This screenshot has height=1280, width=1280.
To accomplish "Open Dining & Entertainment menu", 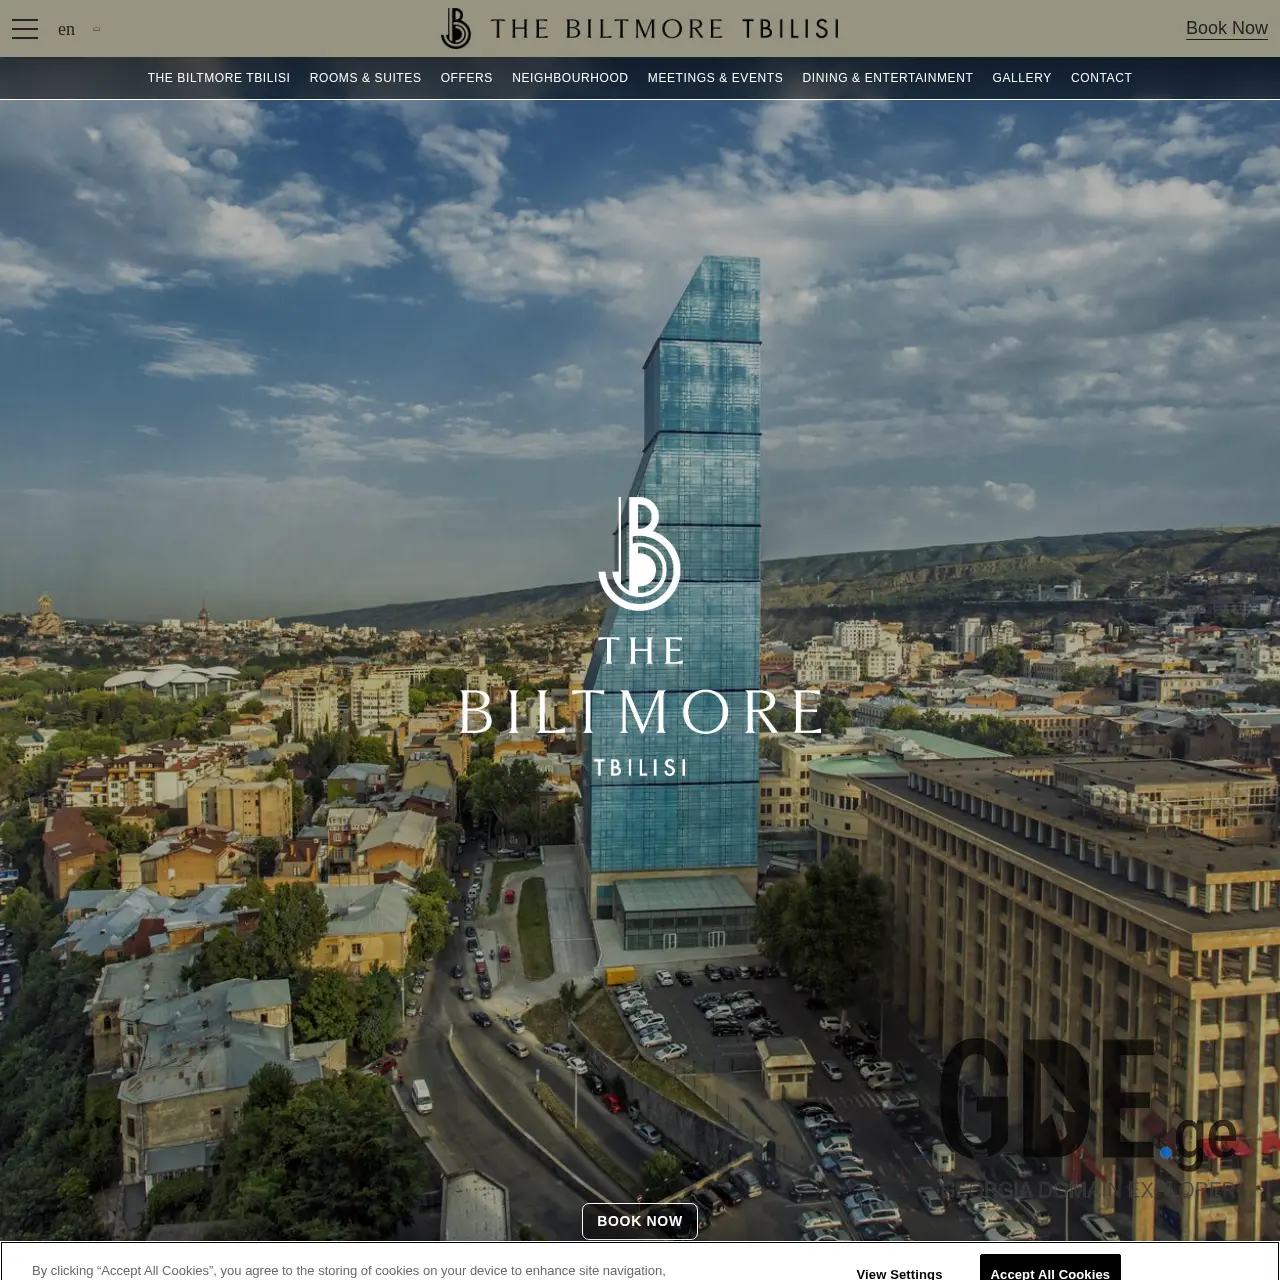I will tap(887, 78).
